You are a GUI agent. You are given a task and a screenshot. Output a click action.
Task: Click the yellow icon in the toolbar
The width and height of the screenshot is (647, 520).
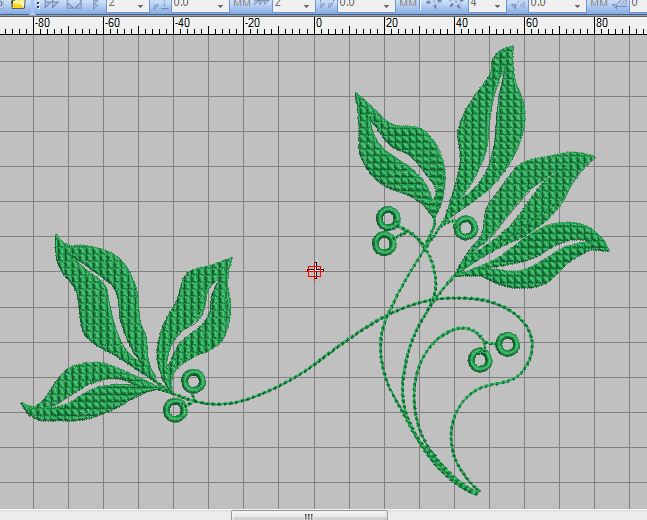(x=17, y=4)
